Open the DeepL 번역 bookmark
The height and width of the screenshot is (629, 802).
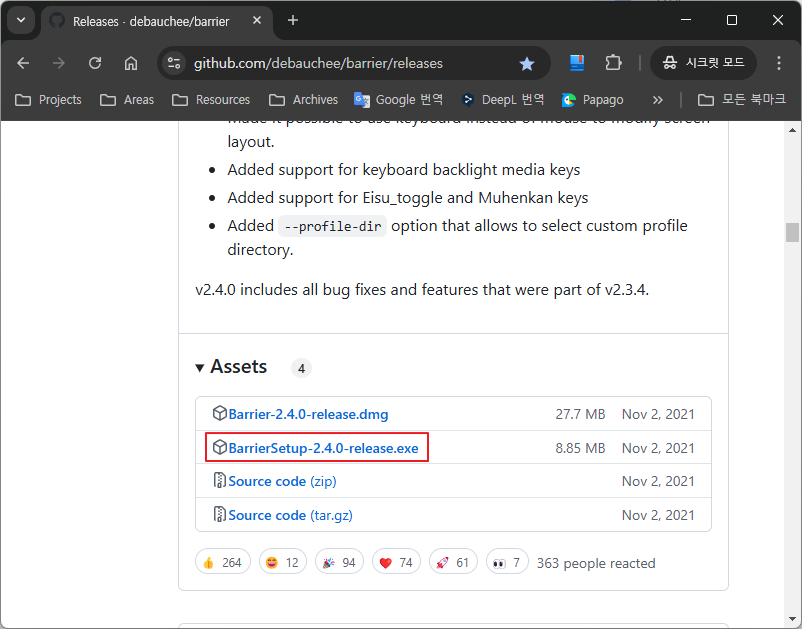click(x=503, y=100)
